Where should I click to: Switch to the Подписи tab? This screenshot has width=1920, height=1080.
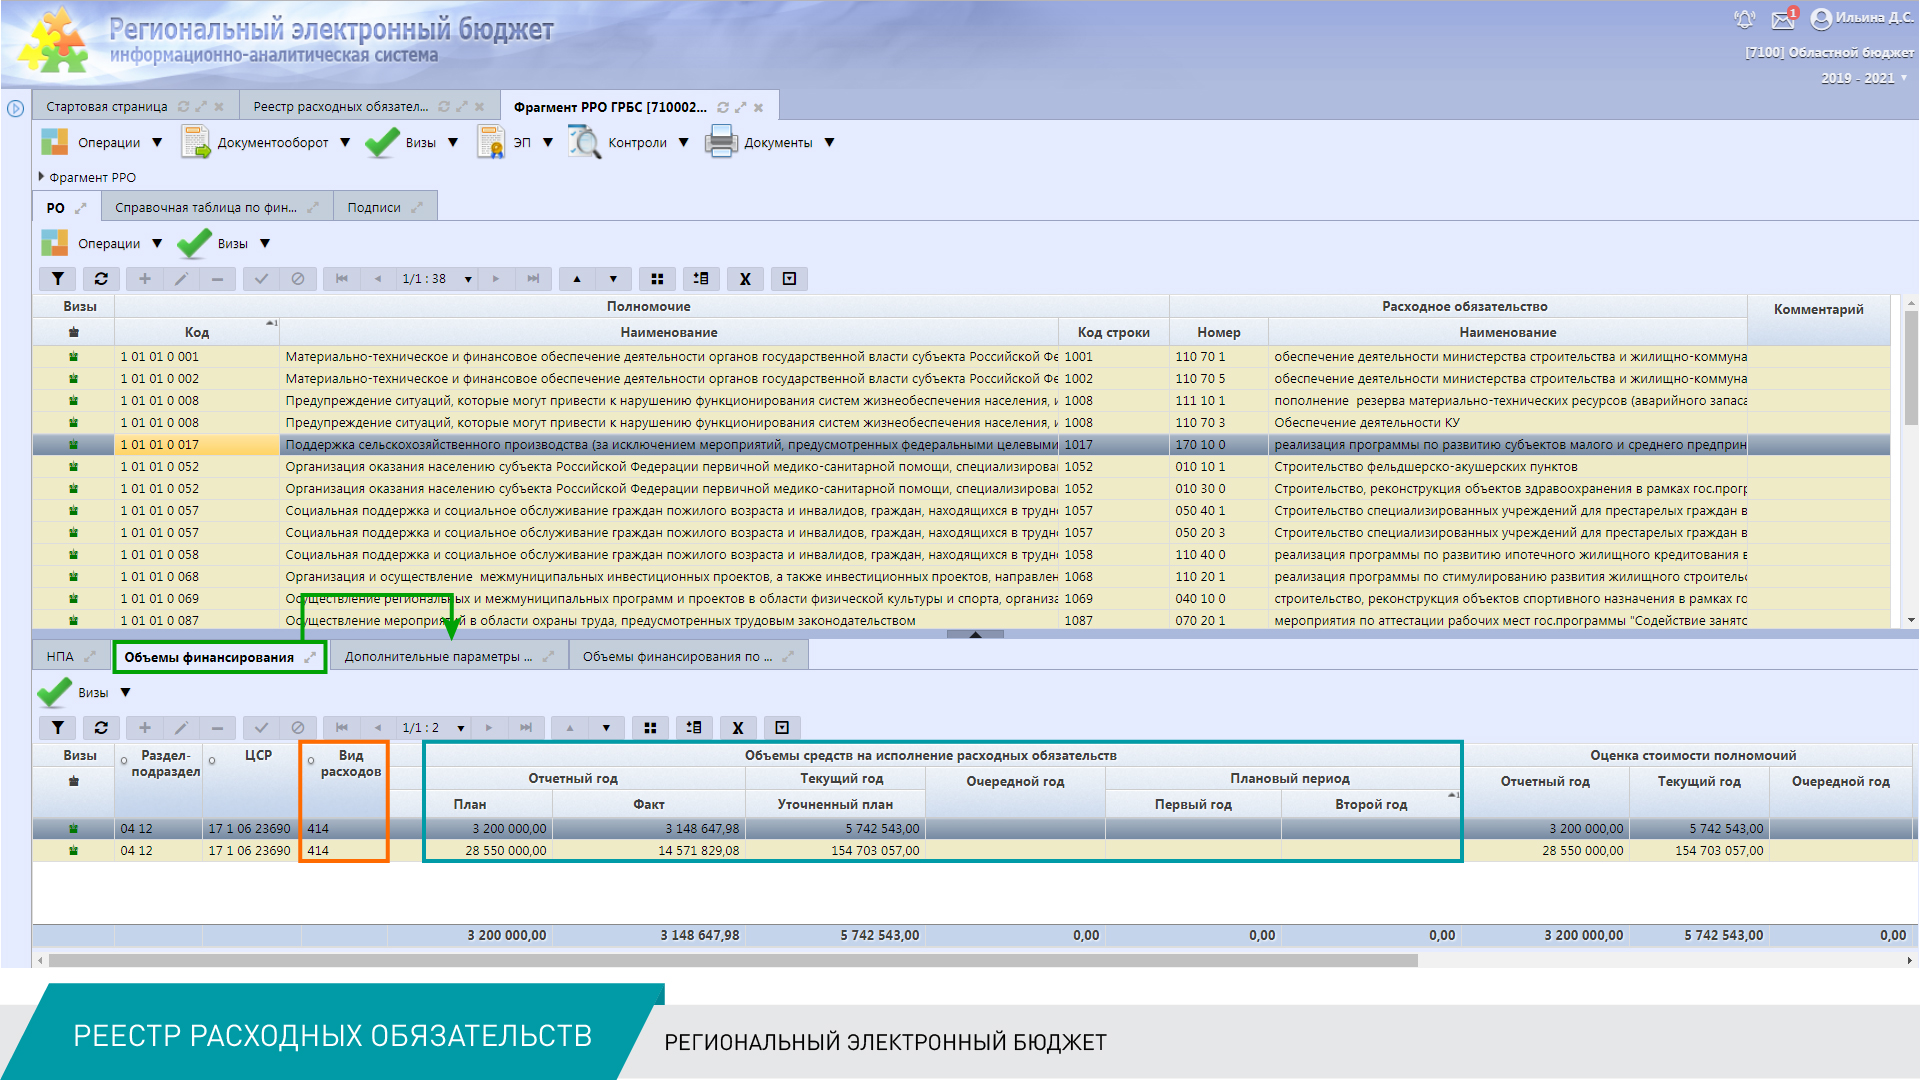coord(374,208)
